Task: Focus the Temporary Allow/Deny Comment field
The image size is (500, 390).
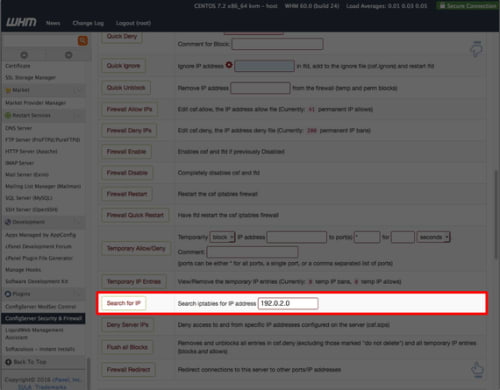Action: click(252, 252)
